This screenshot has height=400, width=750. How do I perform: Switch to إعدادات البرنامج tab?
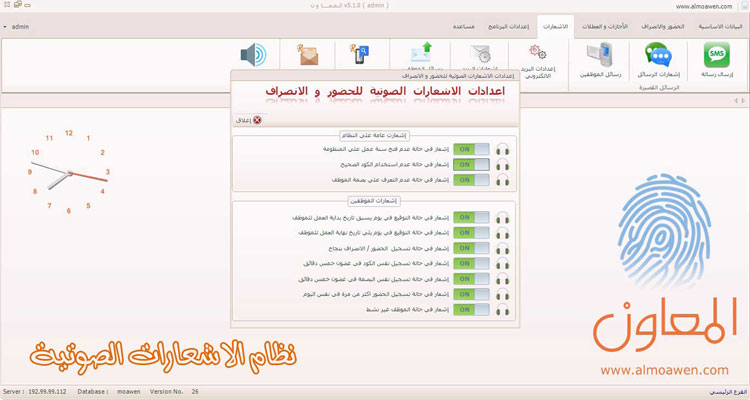click(508, 27)
